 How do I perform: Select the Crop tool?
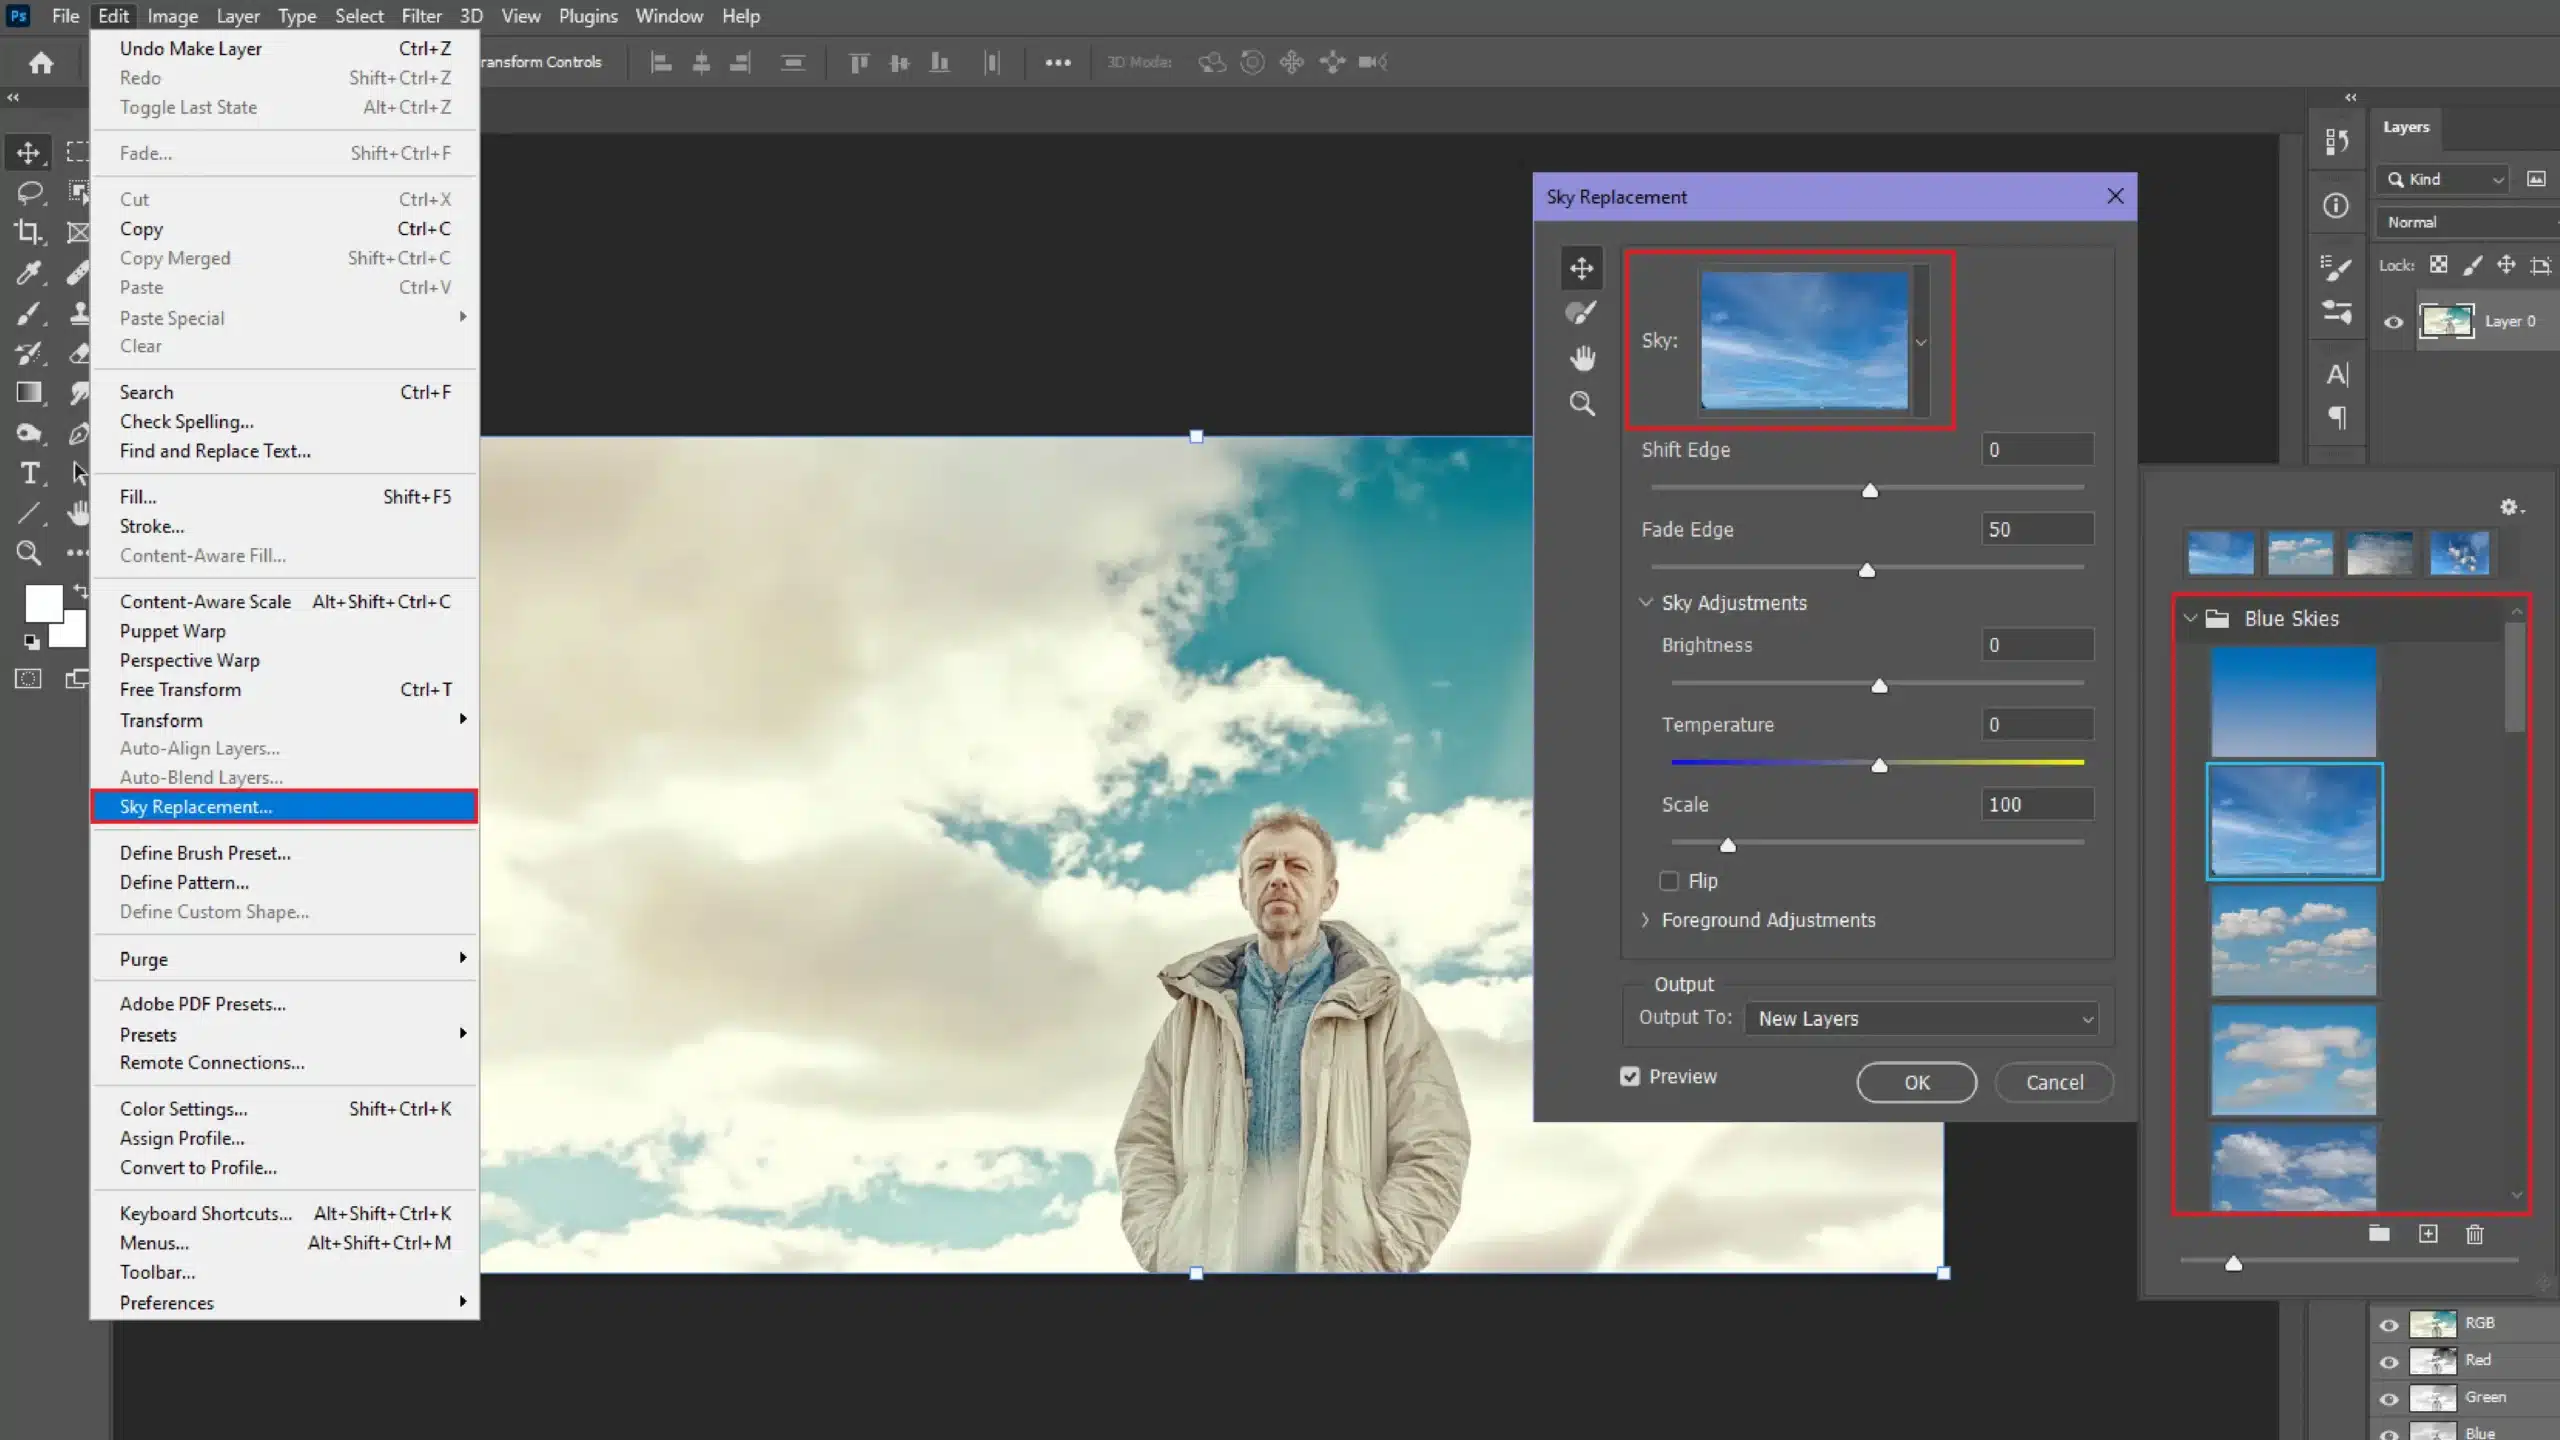click(x=28, y=232)
